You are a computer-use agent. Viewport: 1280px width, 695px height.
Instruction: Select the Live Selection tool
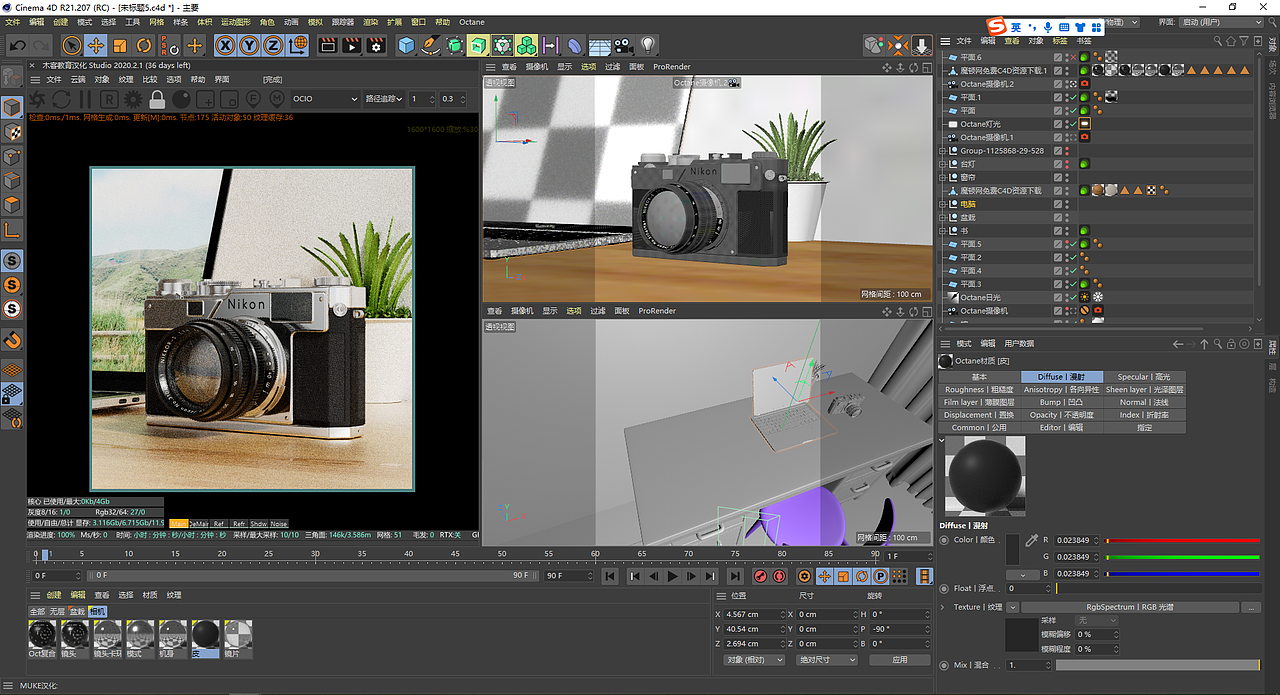pyautogui.click(x=72, y=45)
